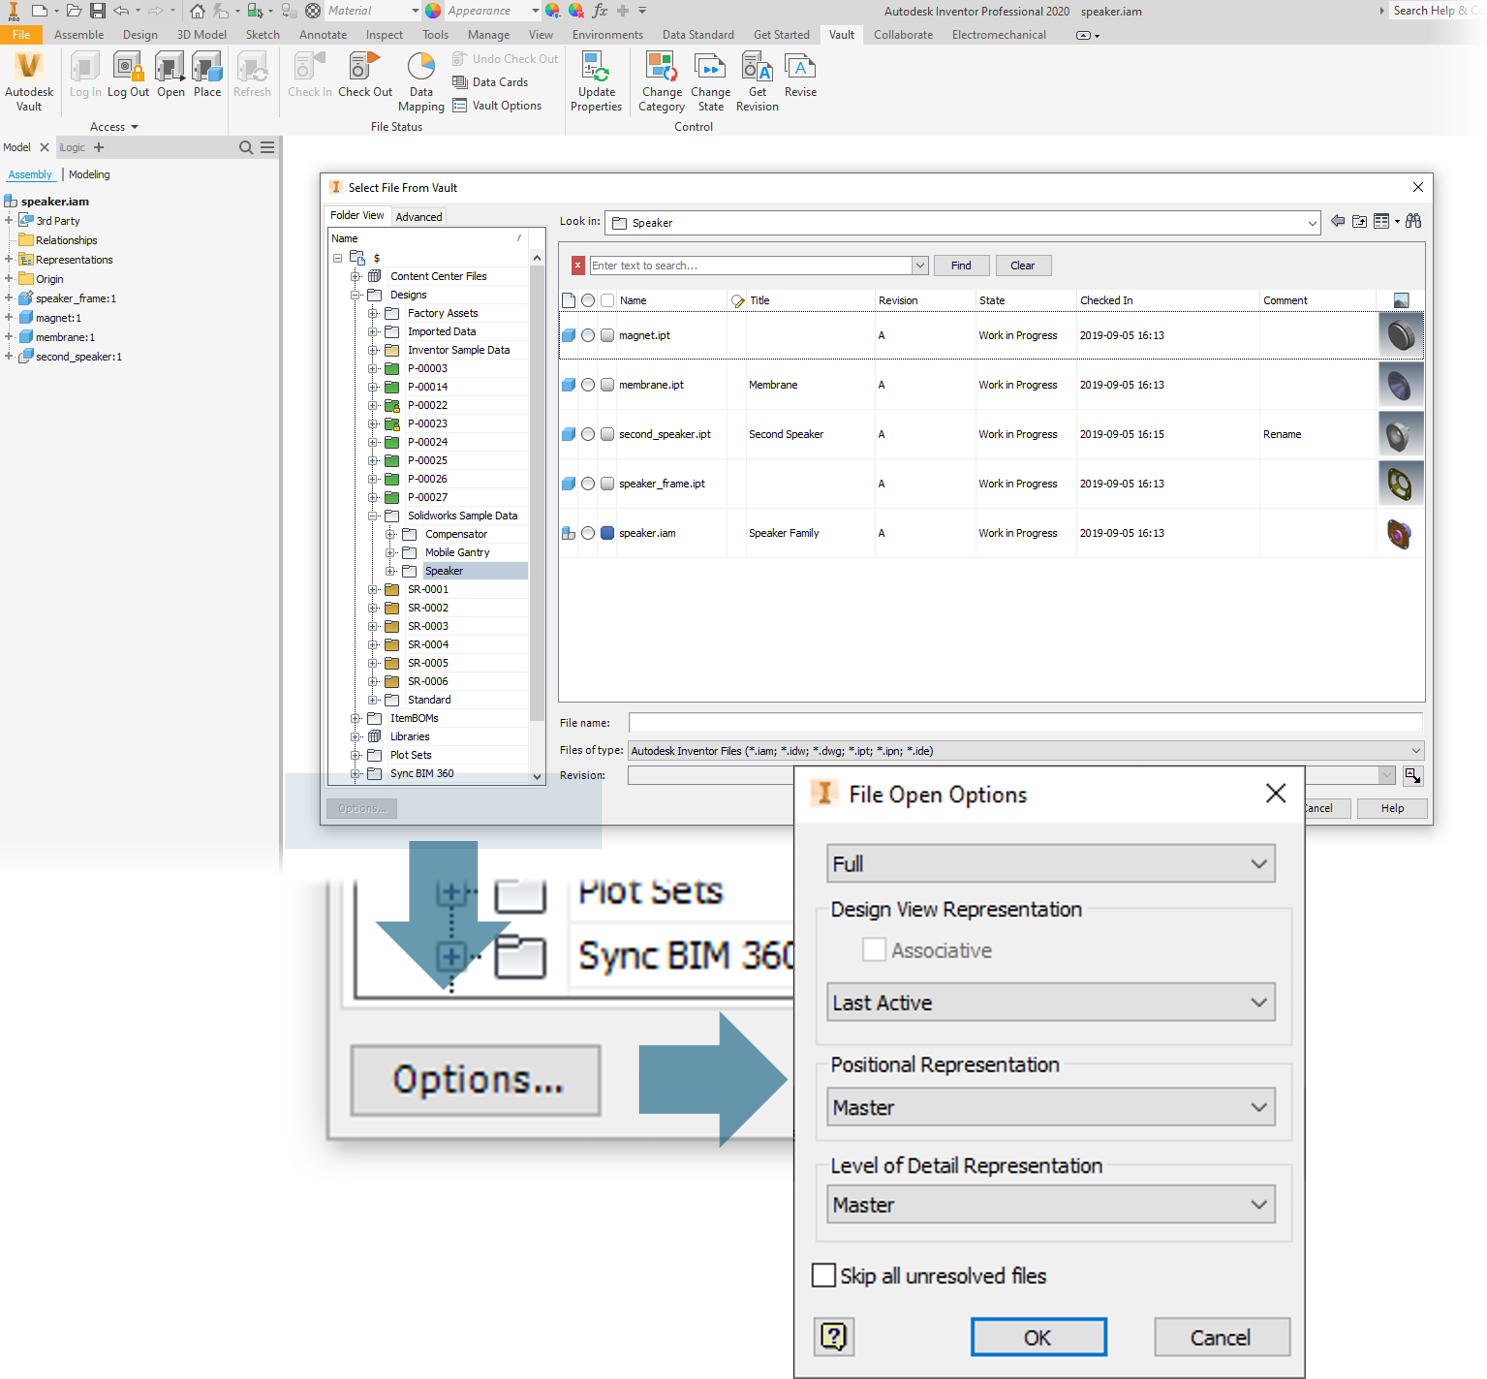Click the Find button
This screenshot has height=1379, width=1487.
tap(961, 265)
